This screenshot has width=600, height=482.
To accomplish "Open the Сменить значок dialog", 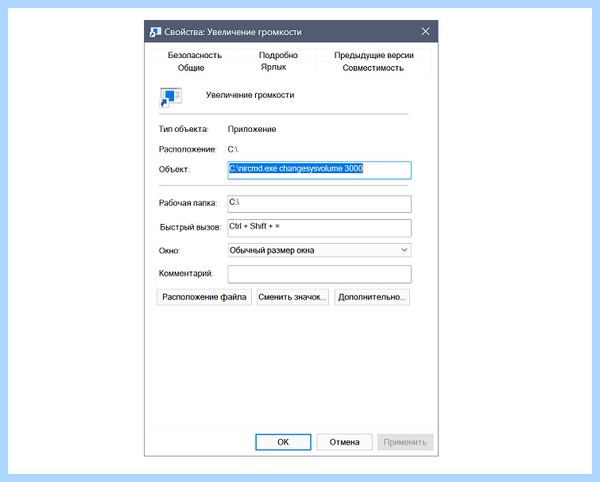I will (x=292, y=297).
